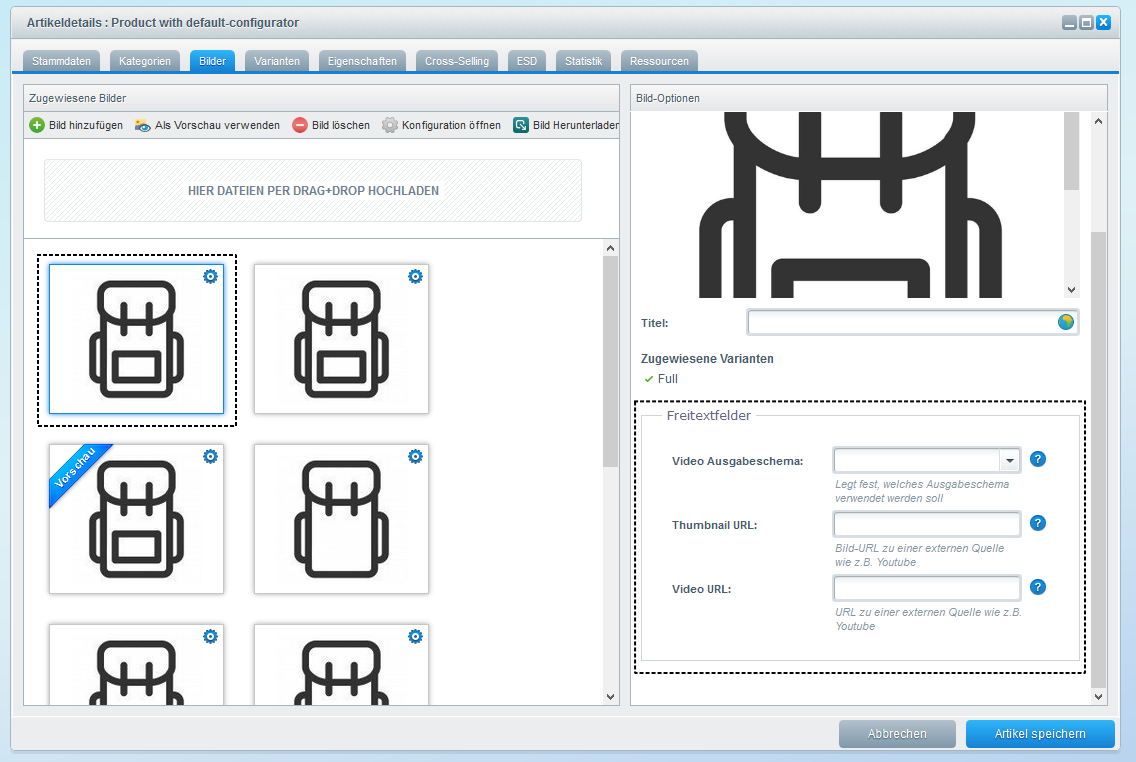Click the Als Vorschau verwenden label
1136x762 pixels.
click(x=217, y=125)
